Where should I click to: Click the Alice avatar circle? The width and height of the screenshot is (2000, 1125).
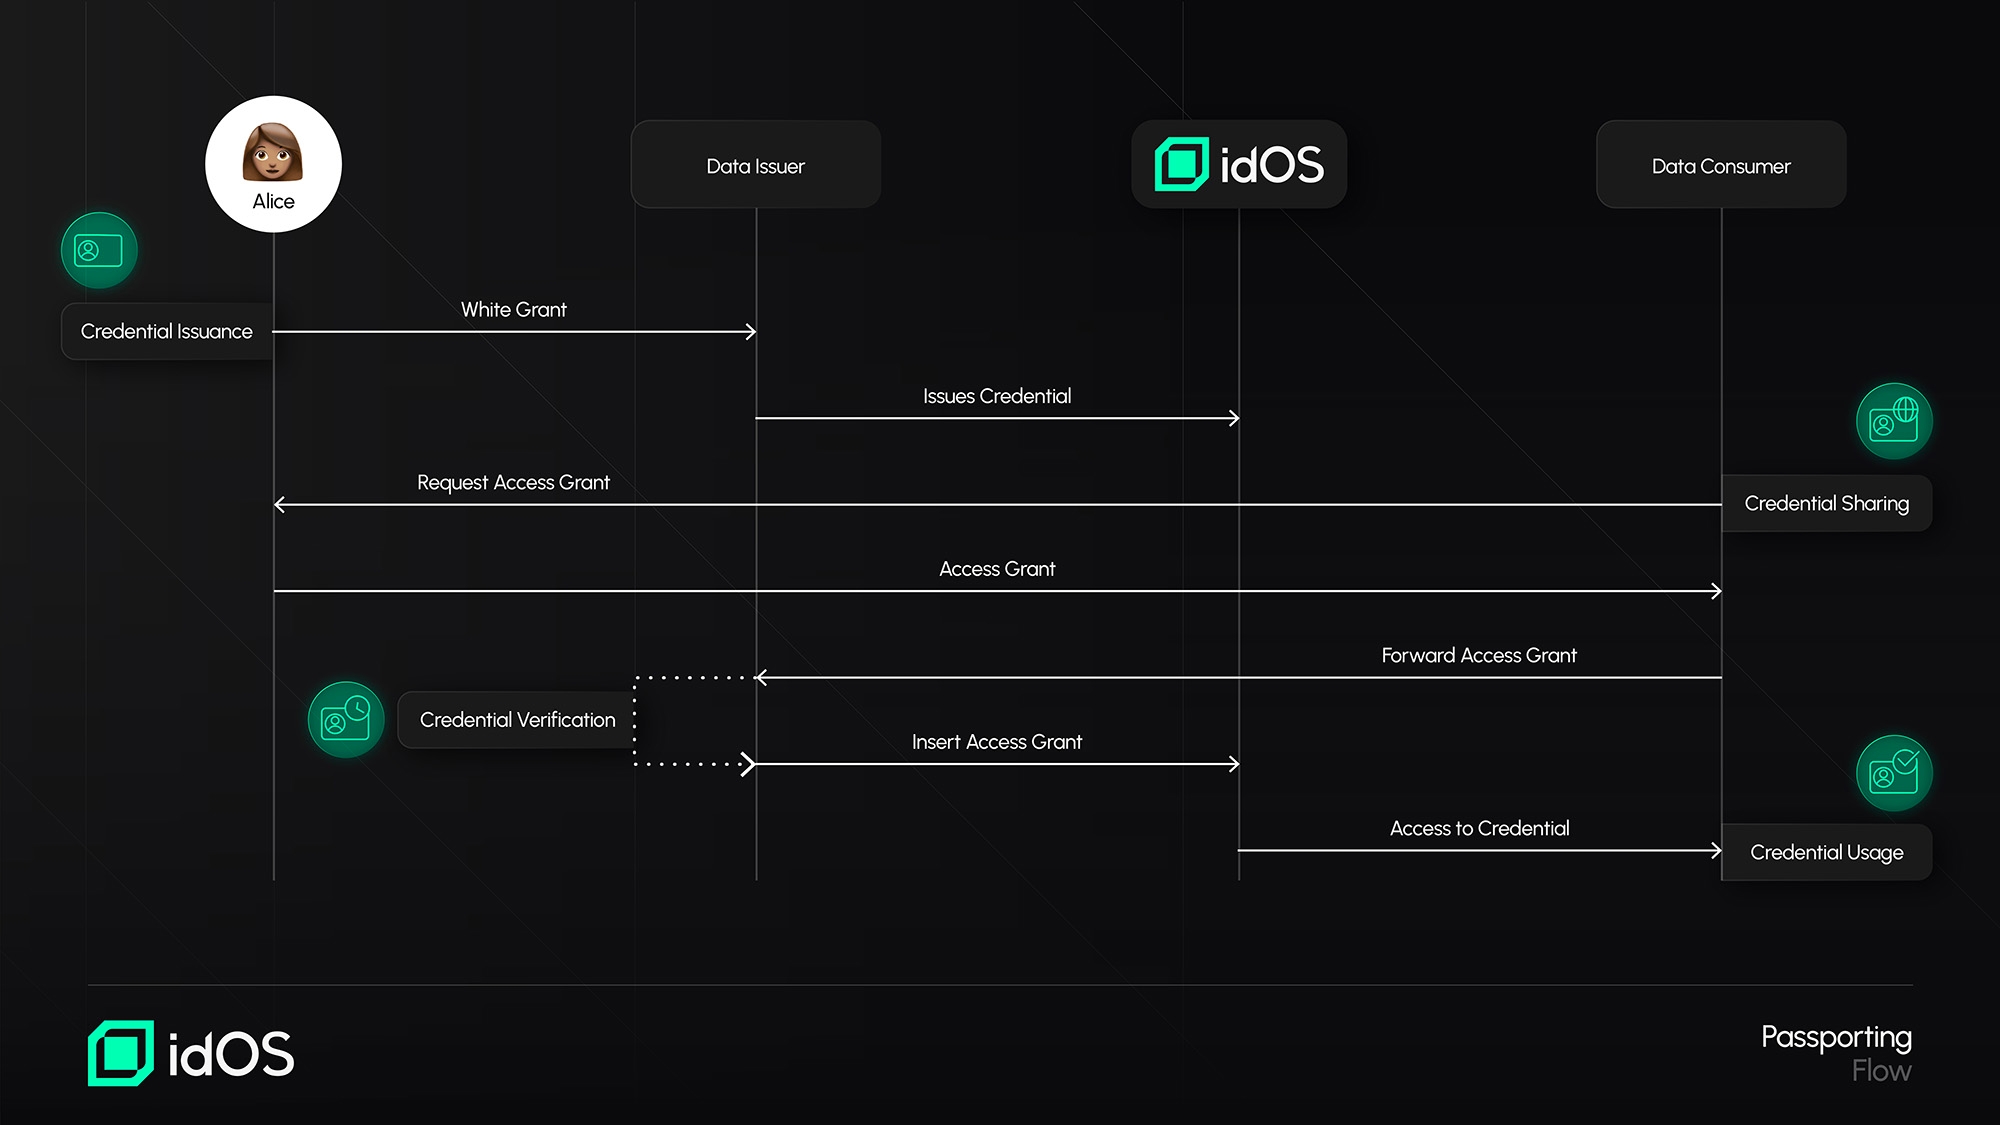click(273, 164)
